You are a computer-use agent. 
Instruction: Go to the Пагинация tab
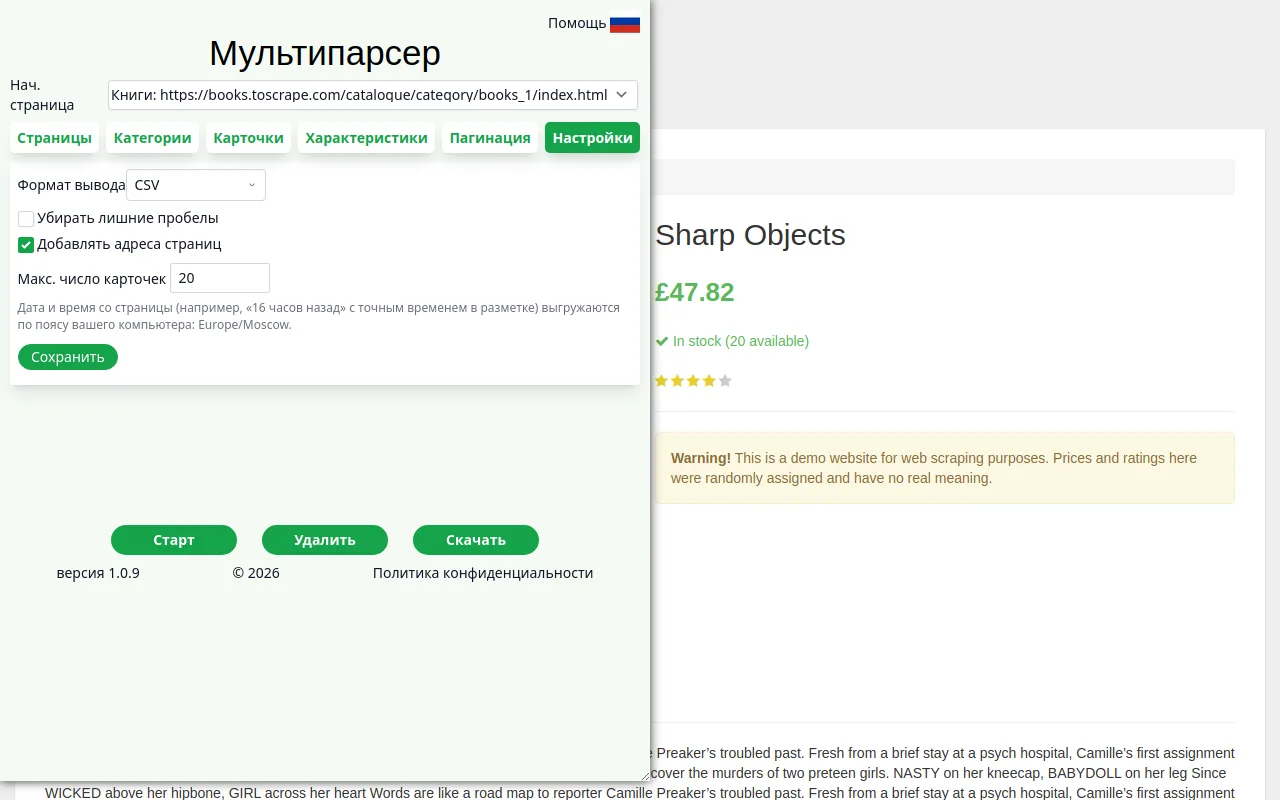tap(490, 138)
